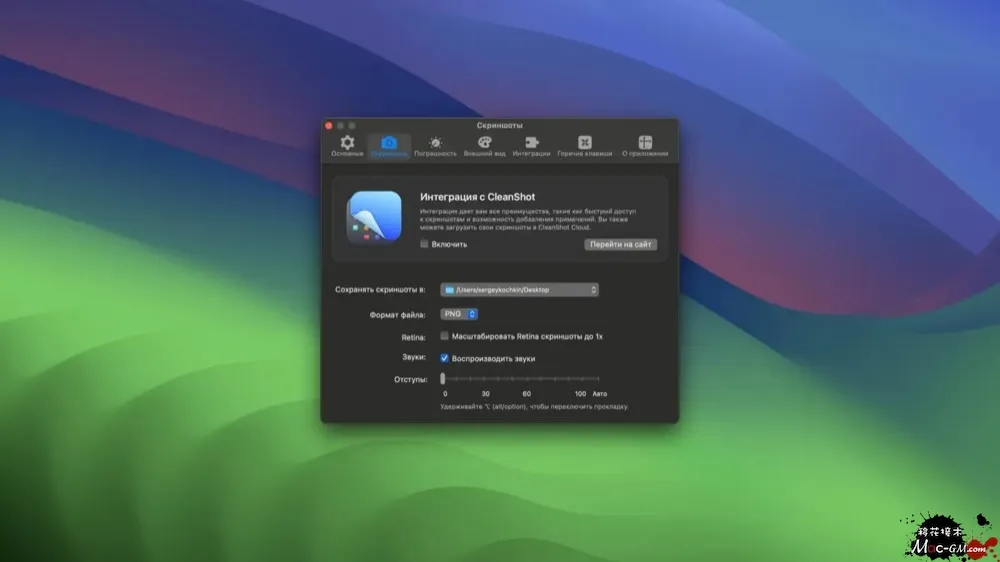Go to the Интеграции tab
1000x562 pixels.
coord(531,146)
